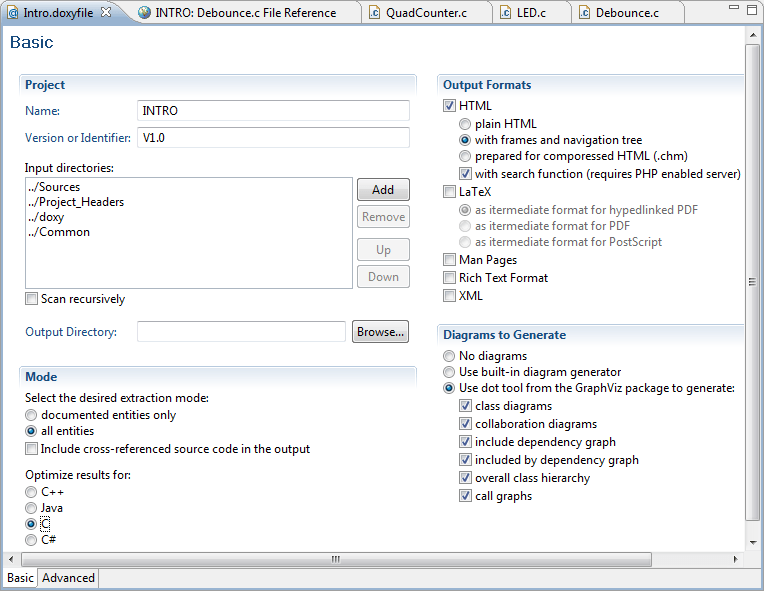Click the Remove directory button
Viewport: 764px width, 591px height.
(x=383, y=217)
